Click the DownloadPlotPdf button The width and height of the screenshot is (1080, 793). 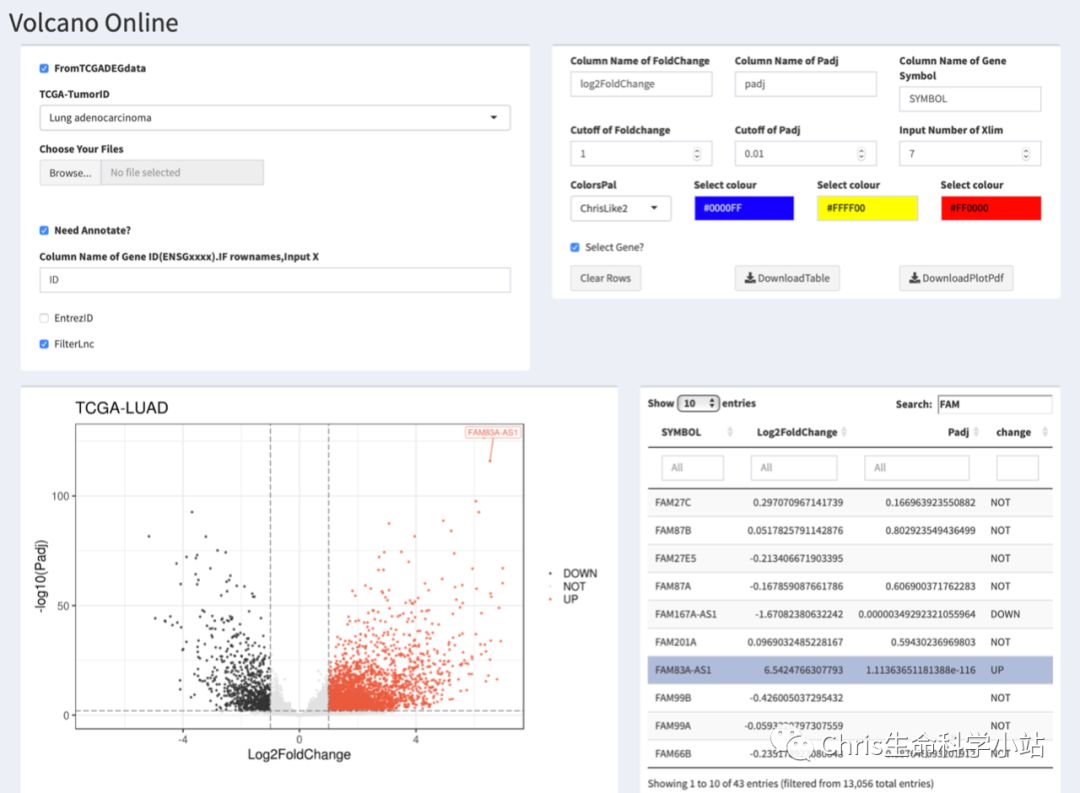pos(956,278)
